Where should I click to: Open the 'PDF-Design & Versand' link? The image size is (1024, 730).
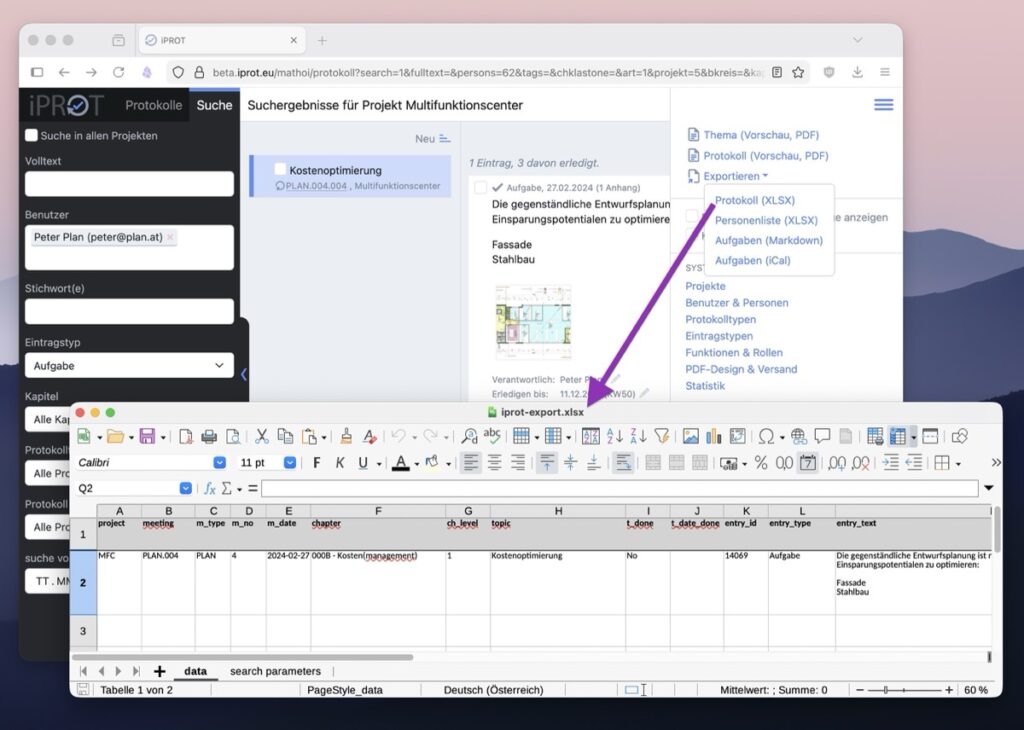coord(741,369)
